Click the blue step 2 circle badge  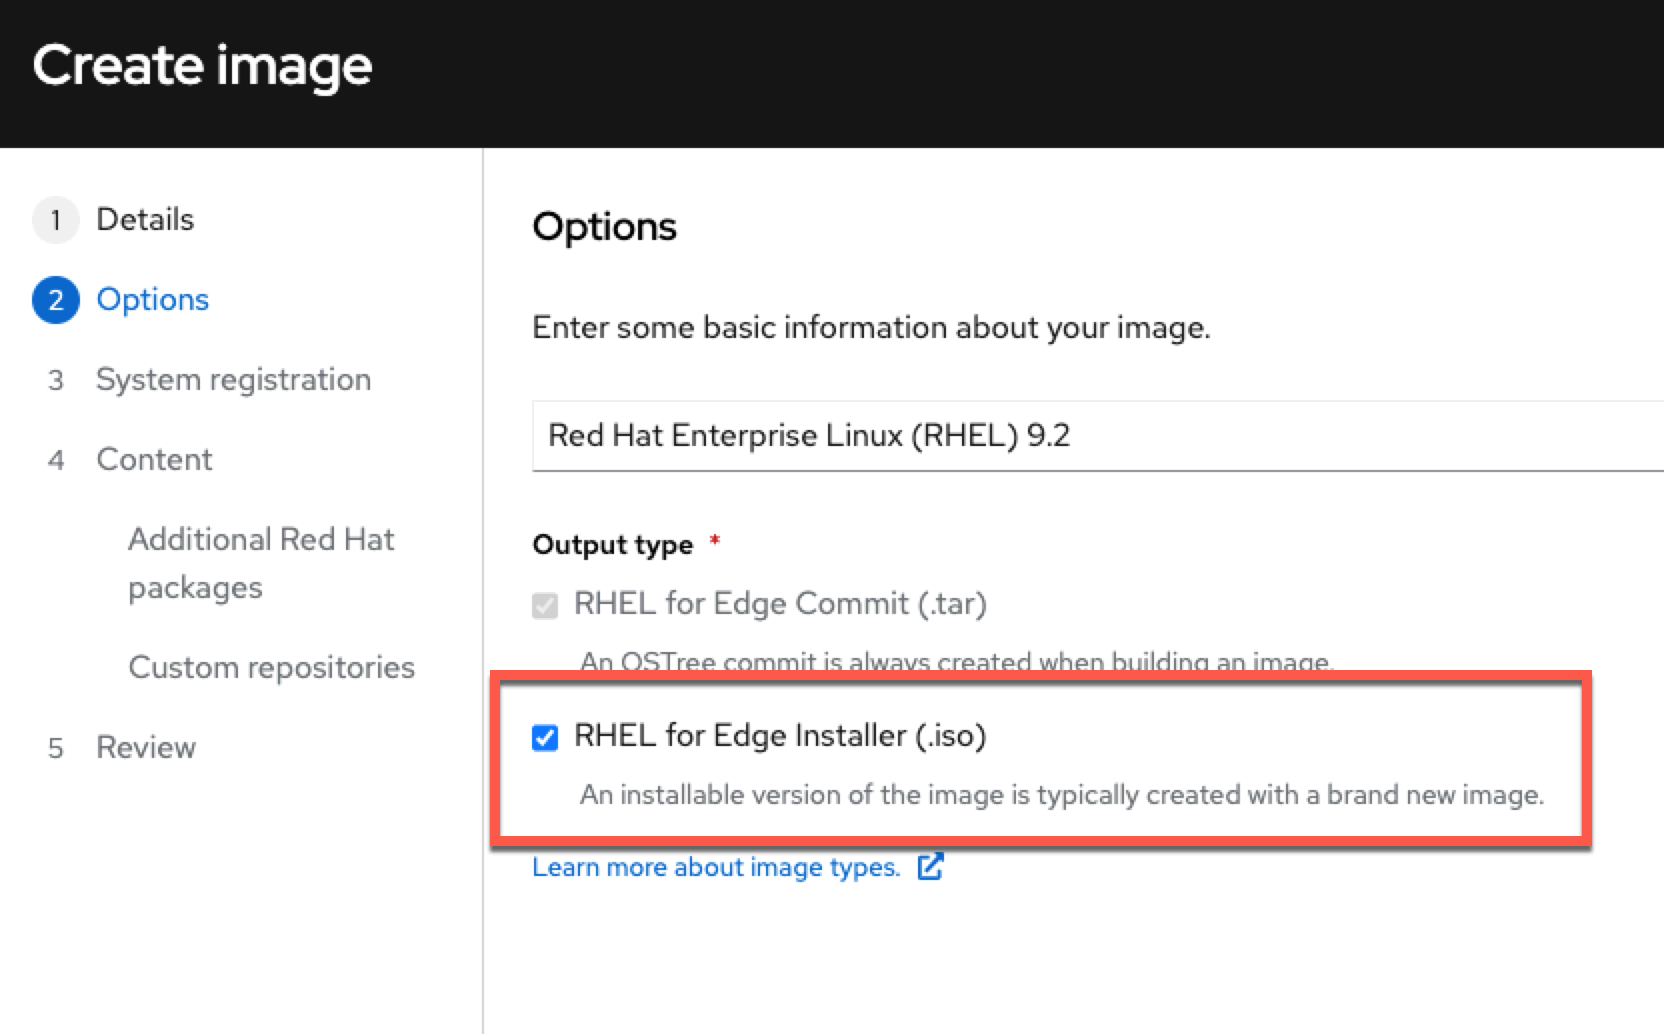pos(55,299)
